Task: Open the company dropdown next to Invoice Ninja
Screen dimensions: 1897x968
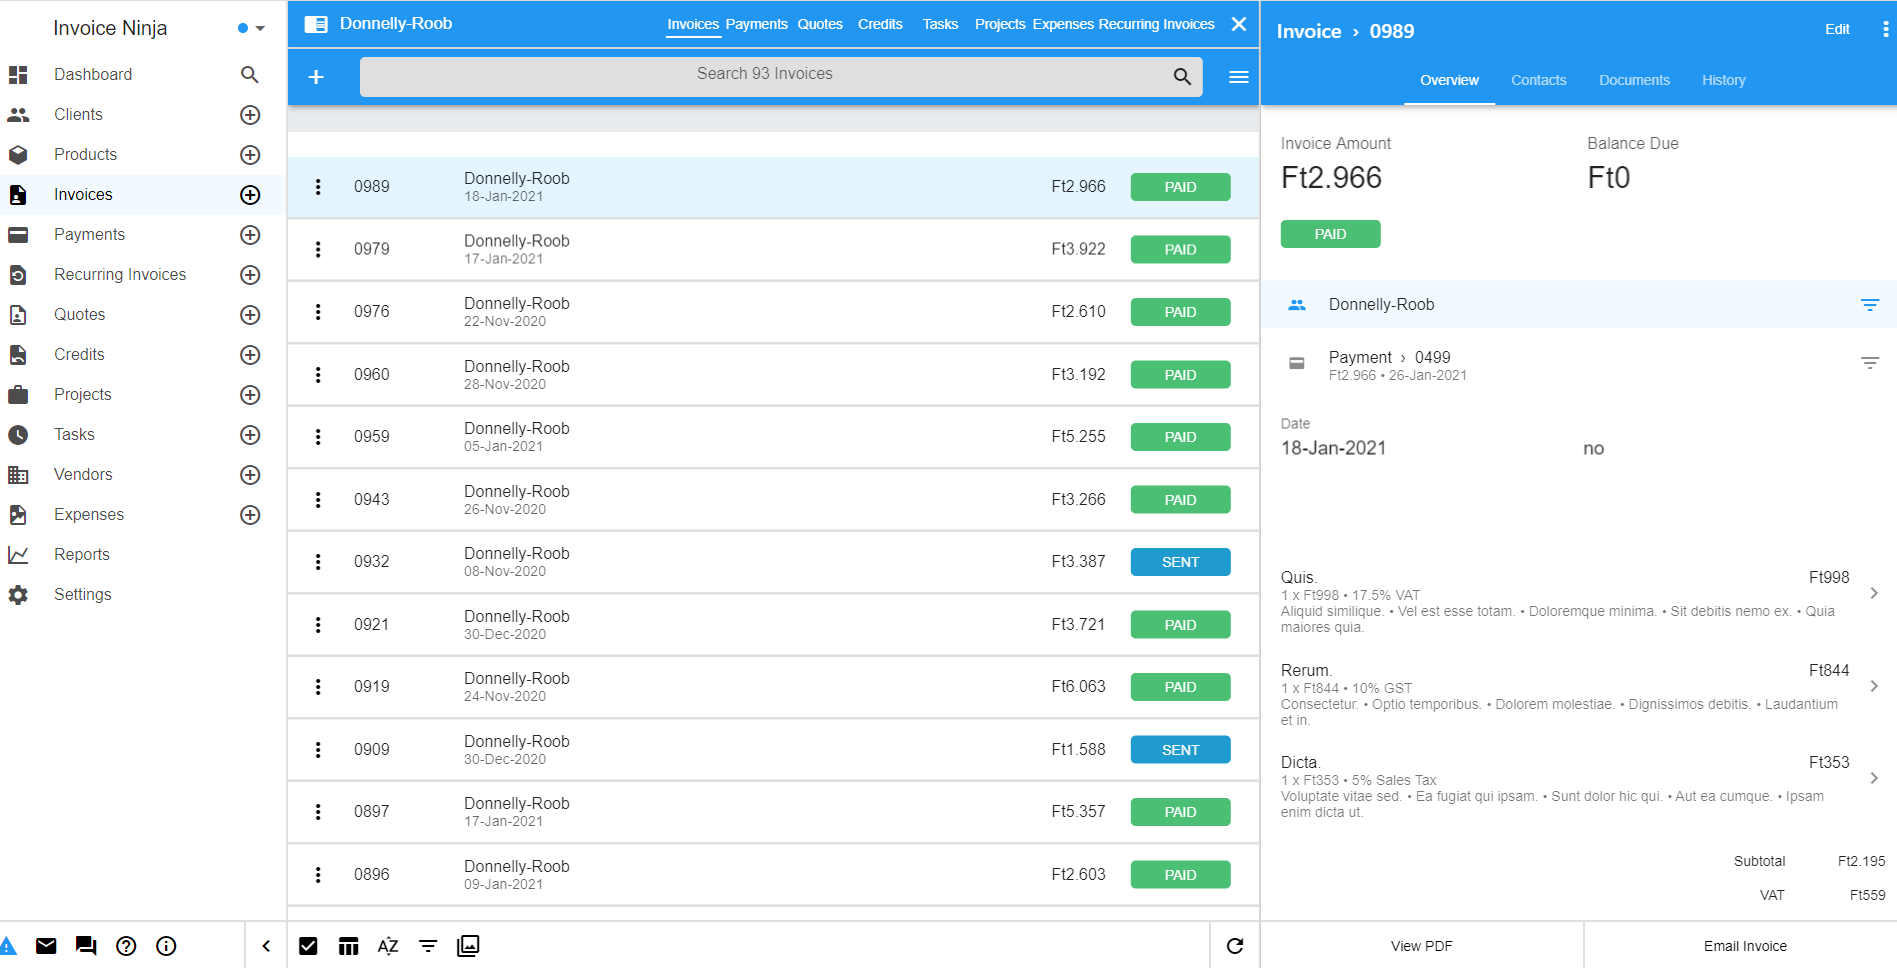Action: [x=260, y=28]
